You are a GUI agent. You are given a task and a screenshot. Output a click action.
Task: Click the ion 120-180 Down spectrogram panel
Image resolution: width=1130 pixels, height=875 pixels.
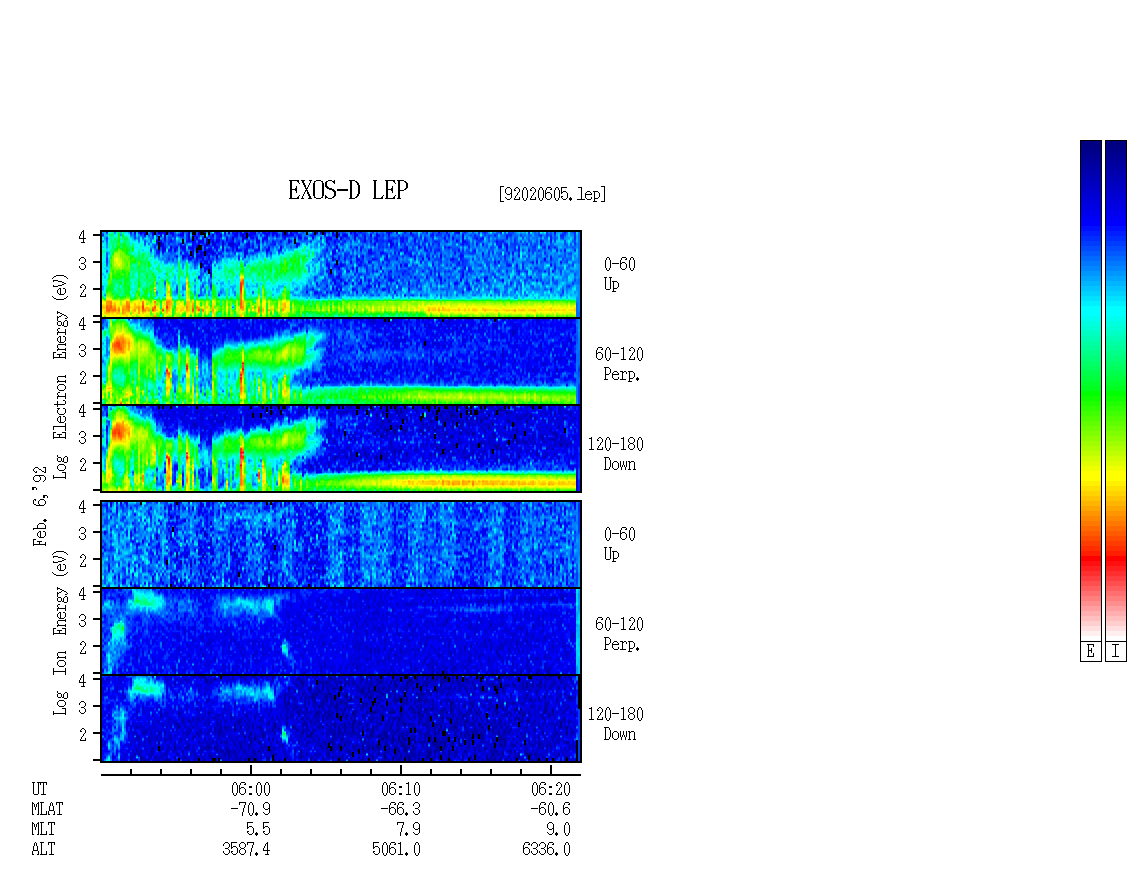pyautogui.click(x=341, y=719)
